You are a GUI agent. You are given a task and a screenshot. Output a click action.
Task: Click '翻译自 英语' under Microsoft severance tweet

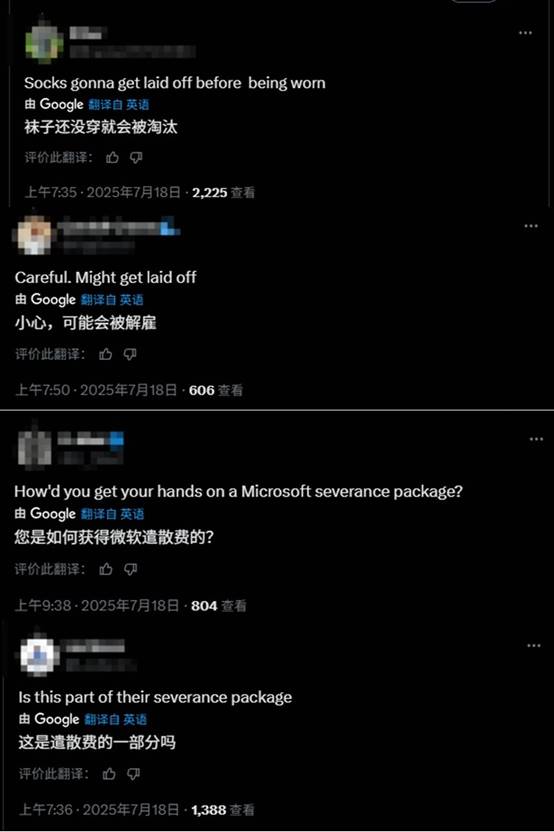click(x=112, y=514)
